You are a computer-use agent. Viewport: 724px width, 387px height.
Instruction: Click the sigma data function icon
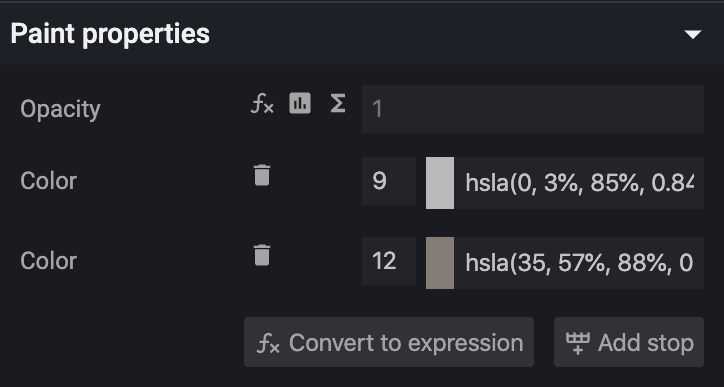338,103
